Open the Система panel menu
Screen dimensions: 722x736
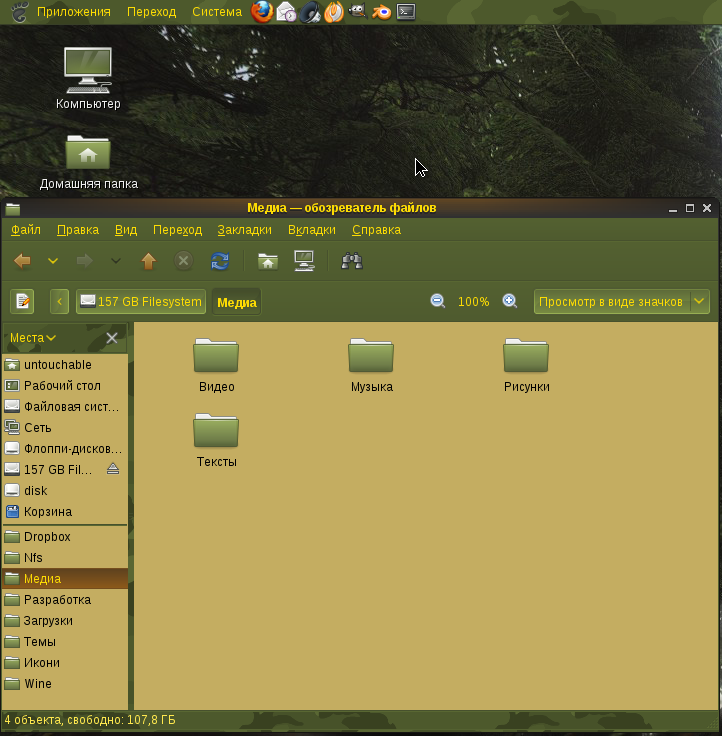(217, 12)
